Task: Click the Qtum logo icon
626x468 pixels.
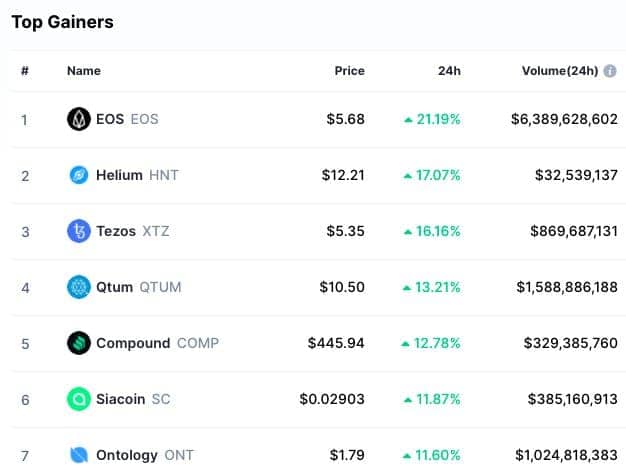Action: [79, 287]
